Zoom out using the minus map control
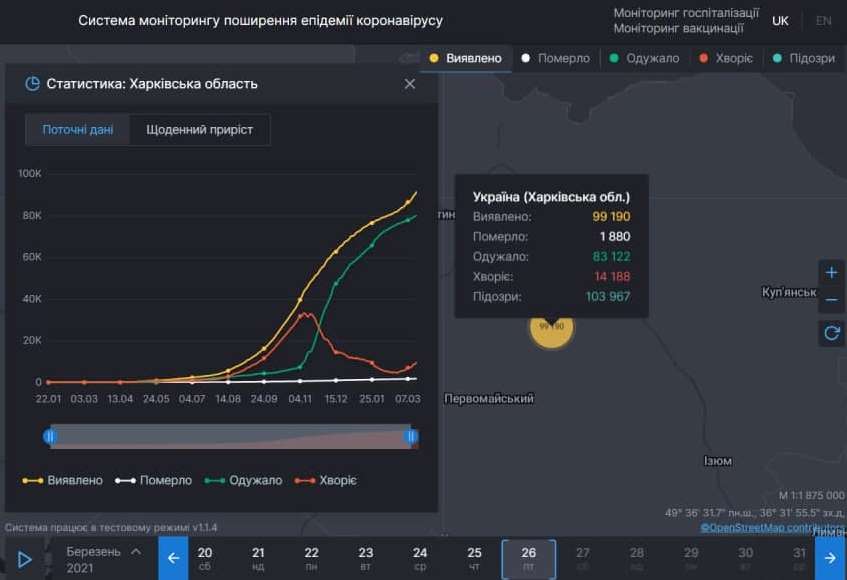Image resolution: width=847 pixels, height=580 pixels. click(x=831, y=300)
